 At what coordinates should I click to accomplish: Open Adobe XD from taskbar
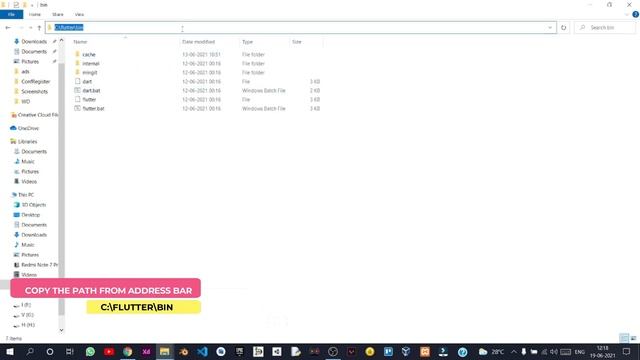tap(146, 351)
